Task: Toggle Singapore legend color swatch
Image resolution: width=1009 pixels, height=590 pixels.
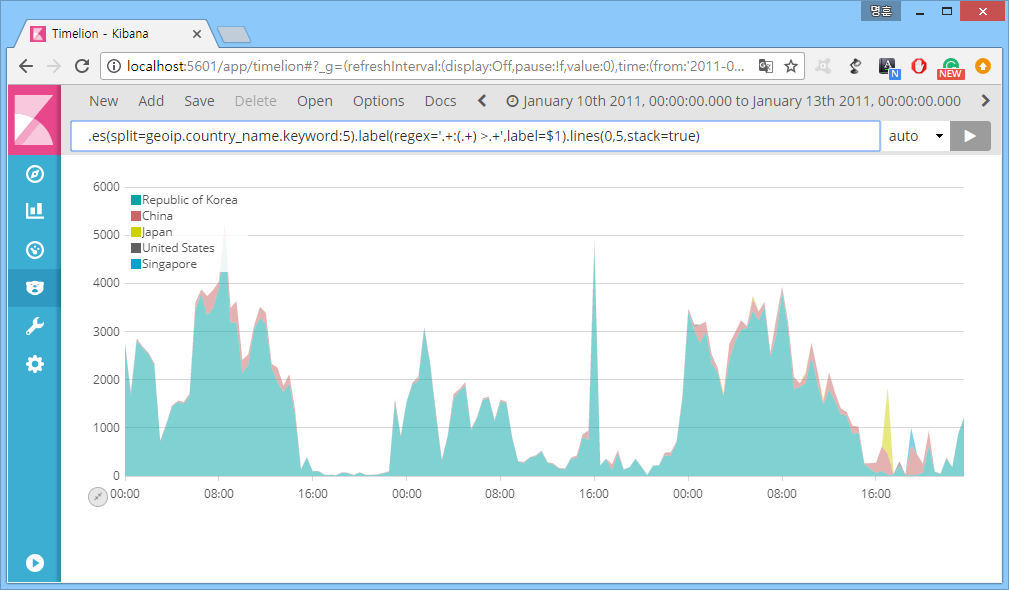Action: pyautogui.click(x=136, y=264)
